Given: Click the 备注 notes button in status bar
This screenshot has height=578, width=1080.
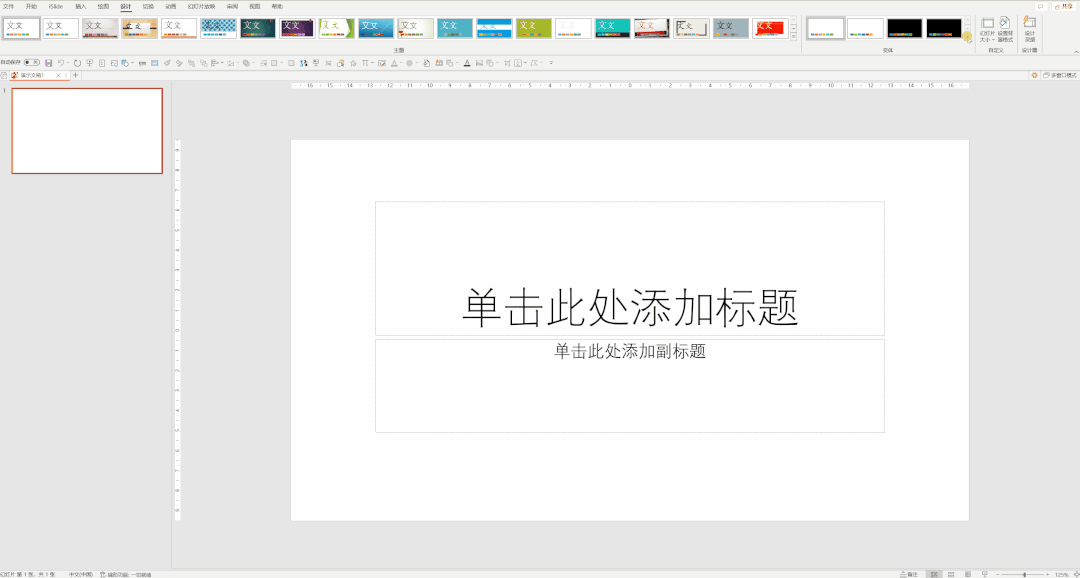Looking at the screenshot, I should tap(909, 574).
